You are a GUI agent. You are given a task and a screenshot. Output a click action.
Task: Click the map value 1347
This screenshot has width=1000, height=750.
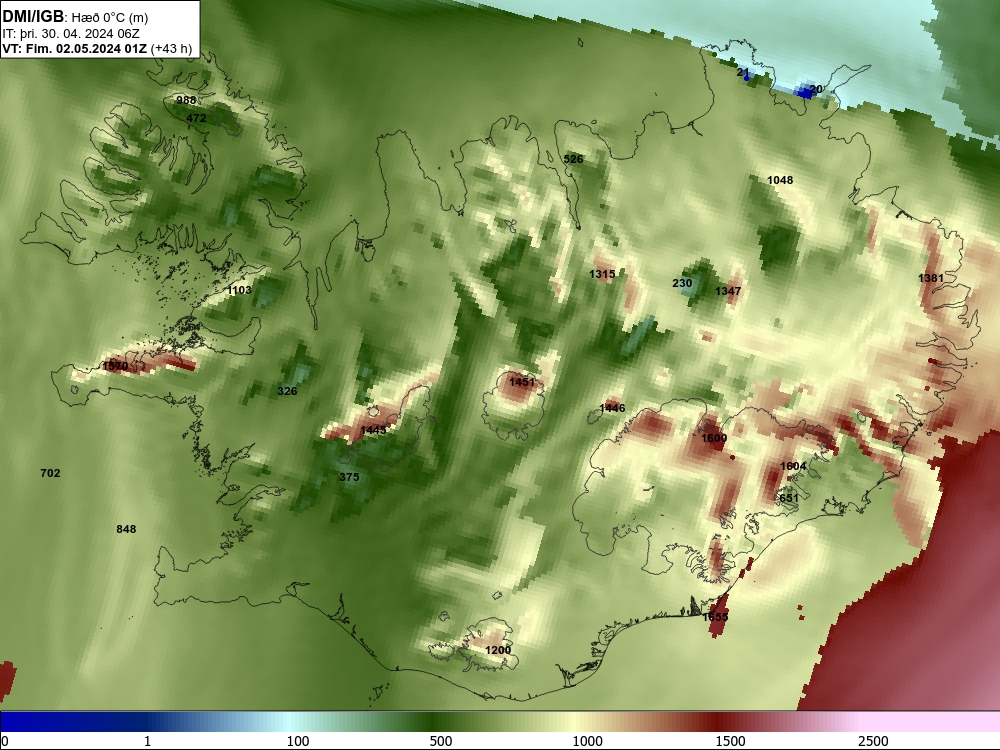pyautogui.click(x=728, y=291)
